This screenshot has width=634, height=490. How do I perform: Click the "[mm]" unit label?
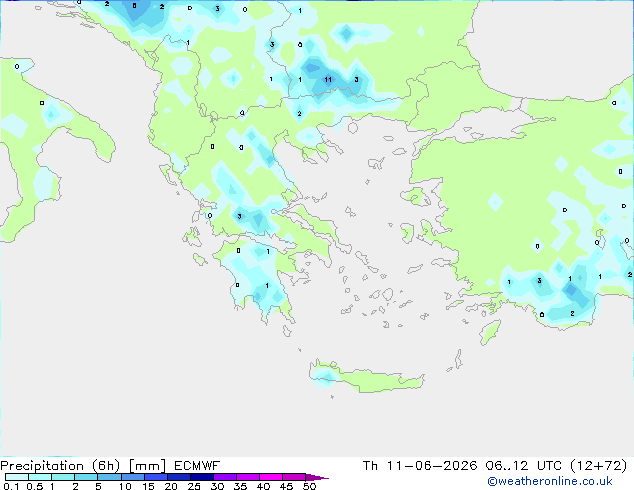148,466
